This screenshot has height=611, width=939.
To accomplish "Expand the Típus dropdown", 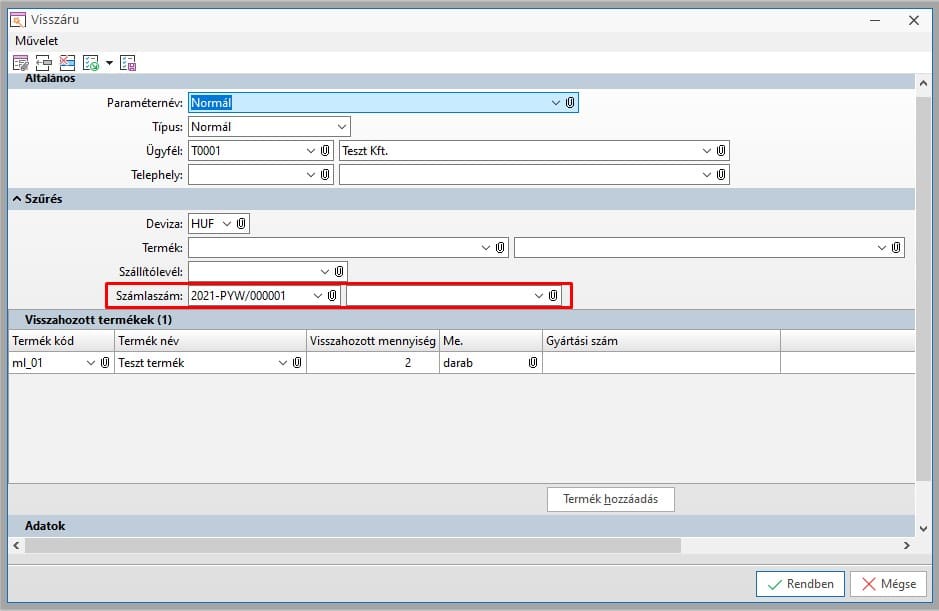I will (x=341, y=127).
